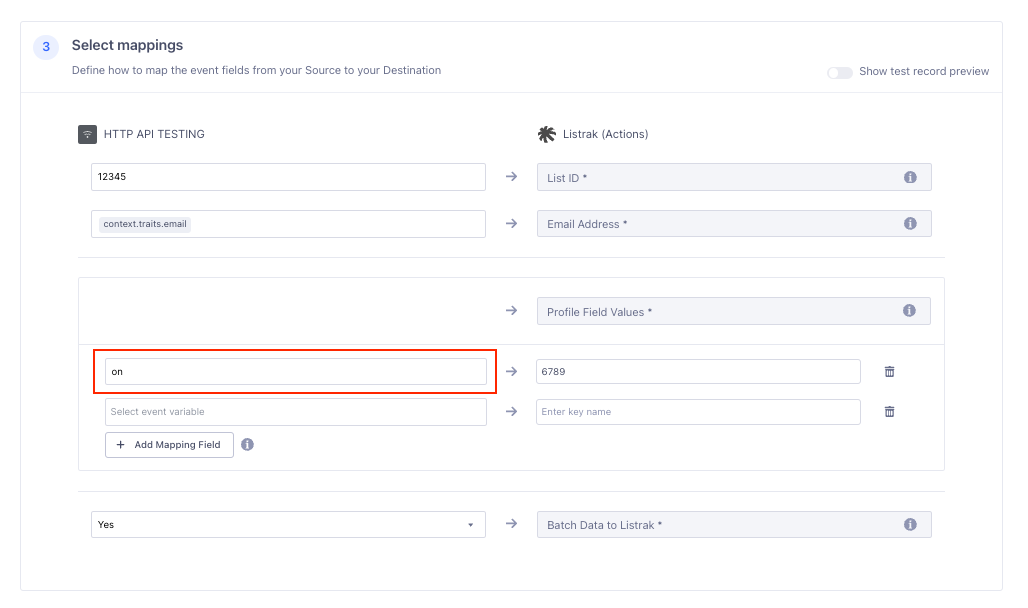1028x608 pixels.
Task: Open the Select event variable picker
Action: [296, 411]
